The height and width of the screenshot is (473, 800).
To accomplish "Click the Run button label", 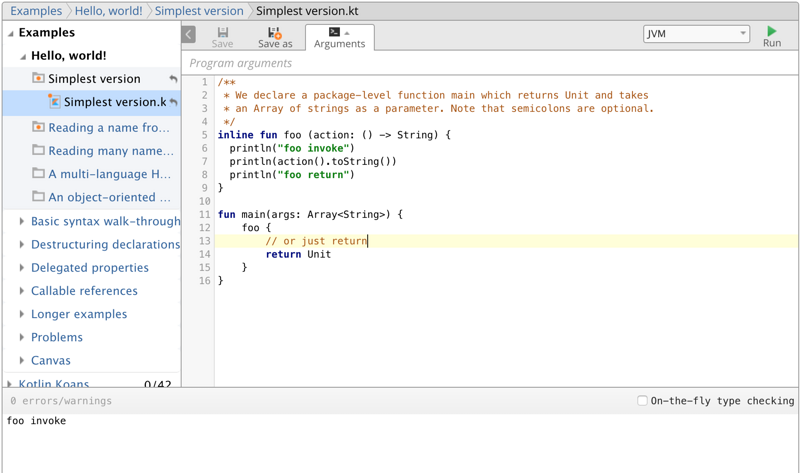I will [x=772, y=43].
